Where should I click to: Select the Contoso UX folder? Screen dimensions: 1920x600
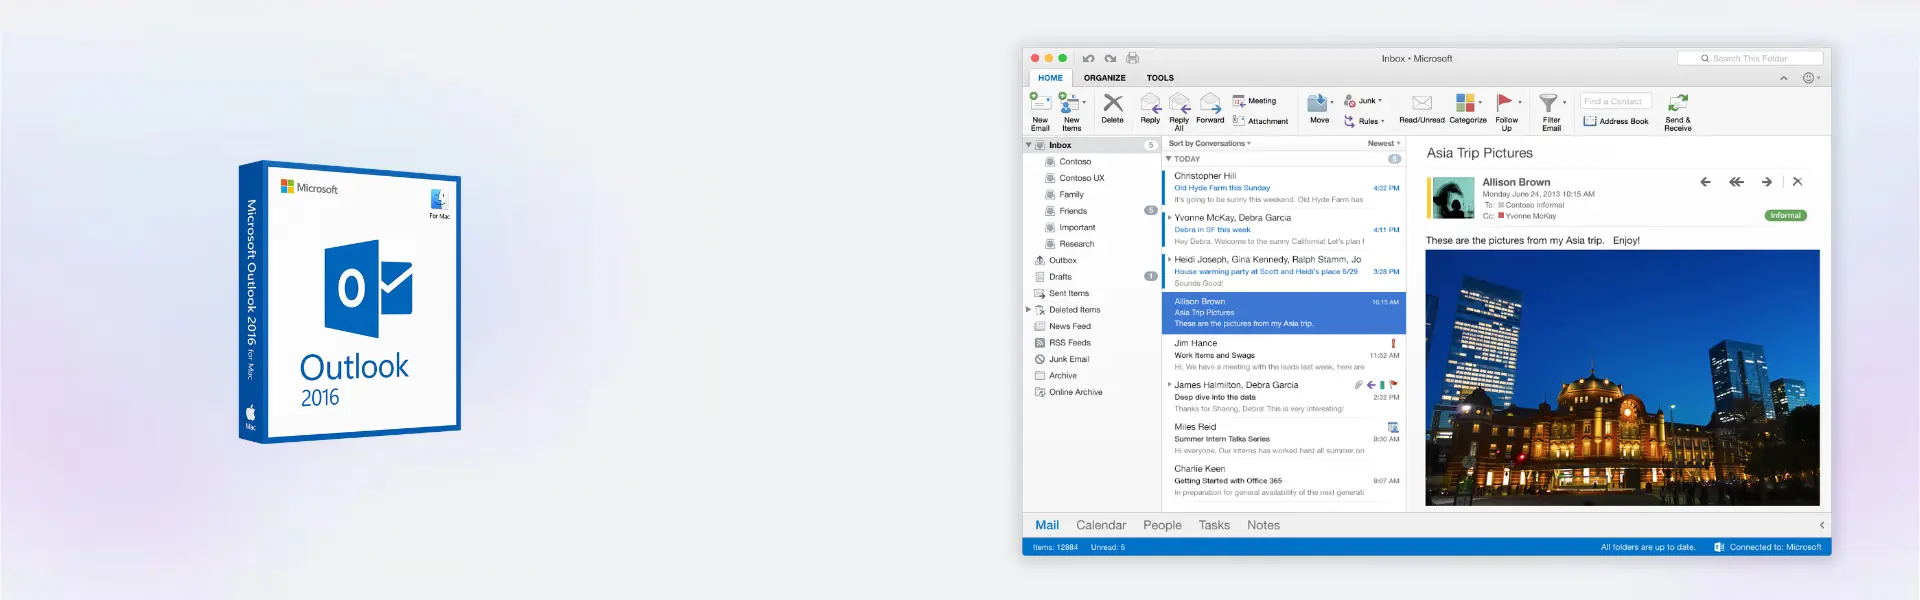(1091, 178)
